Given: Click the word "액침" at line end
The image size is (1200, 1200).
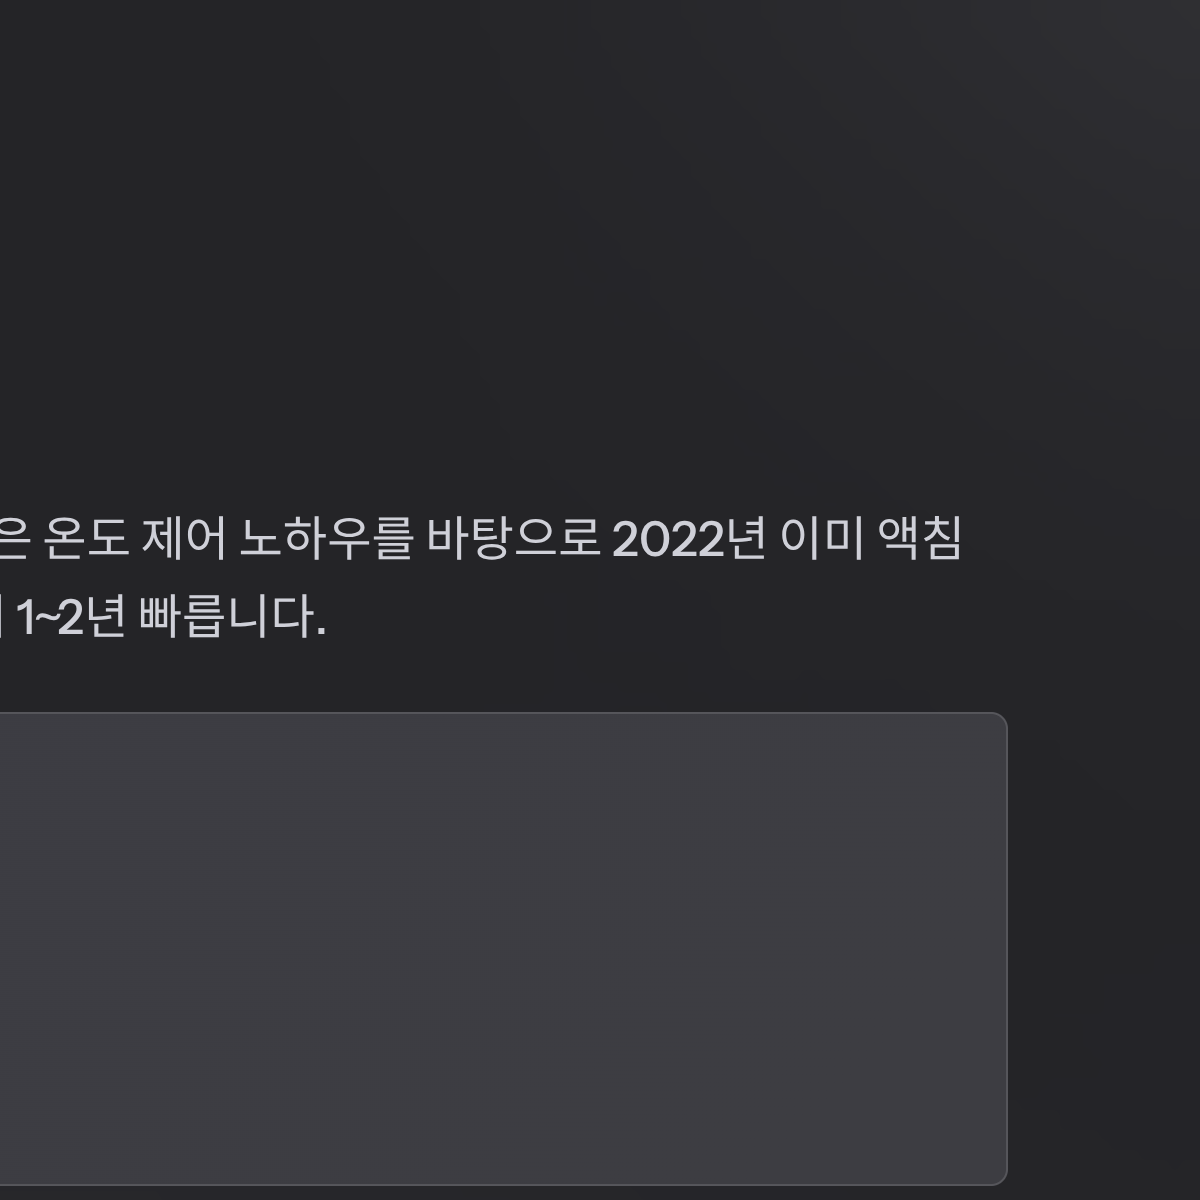Looking at the screenshot, I should pyautogui.click(x=919, y=540).
